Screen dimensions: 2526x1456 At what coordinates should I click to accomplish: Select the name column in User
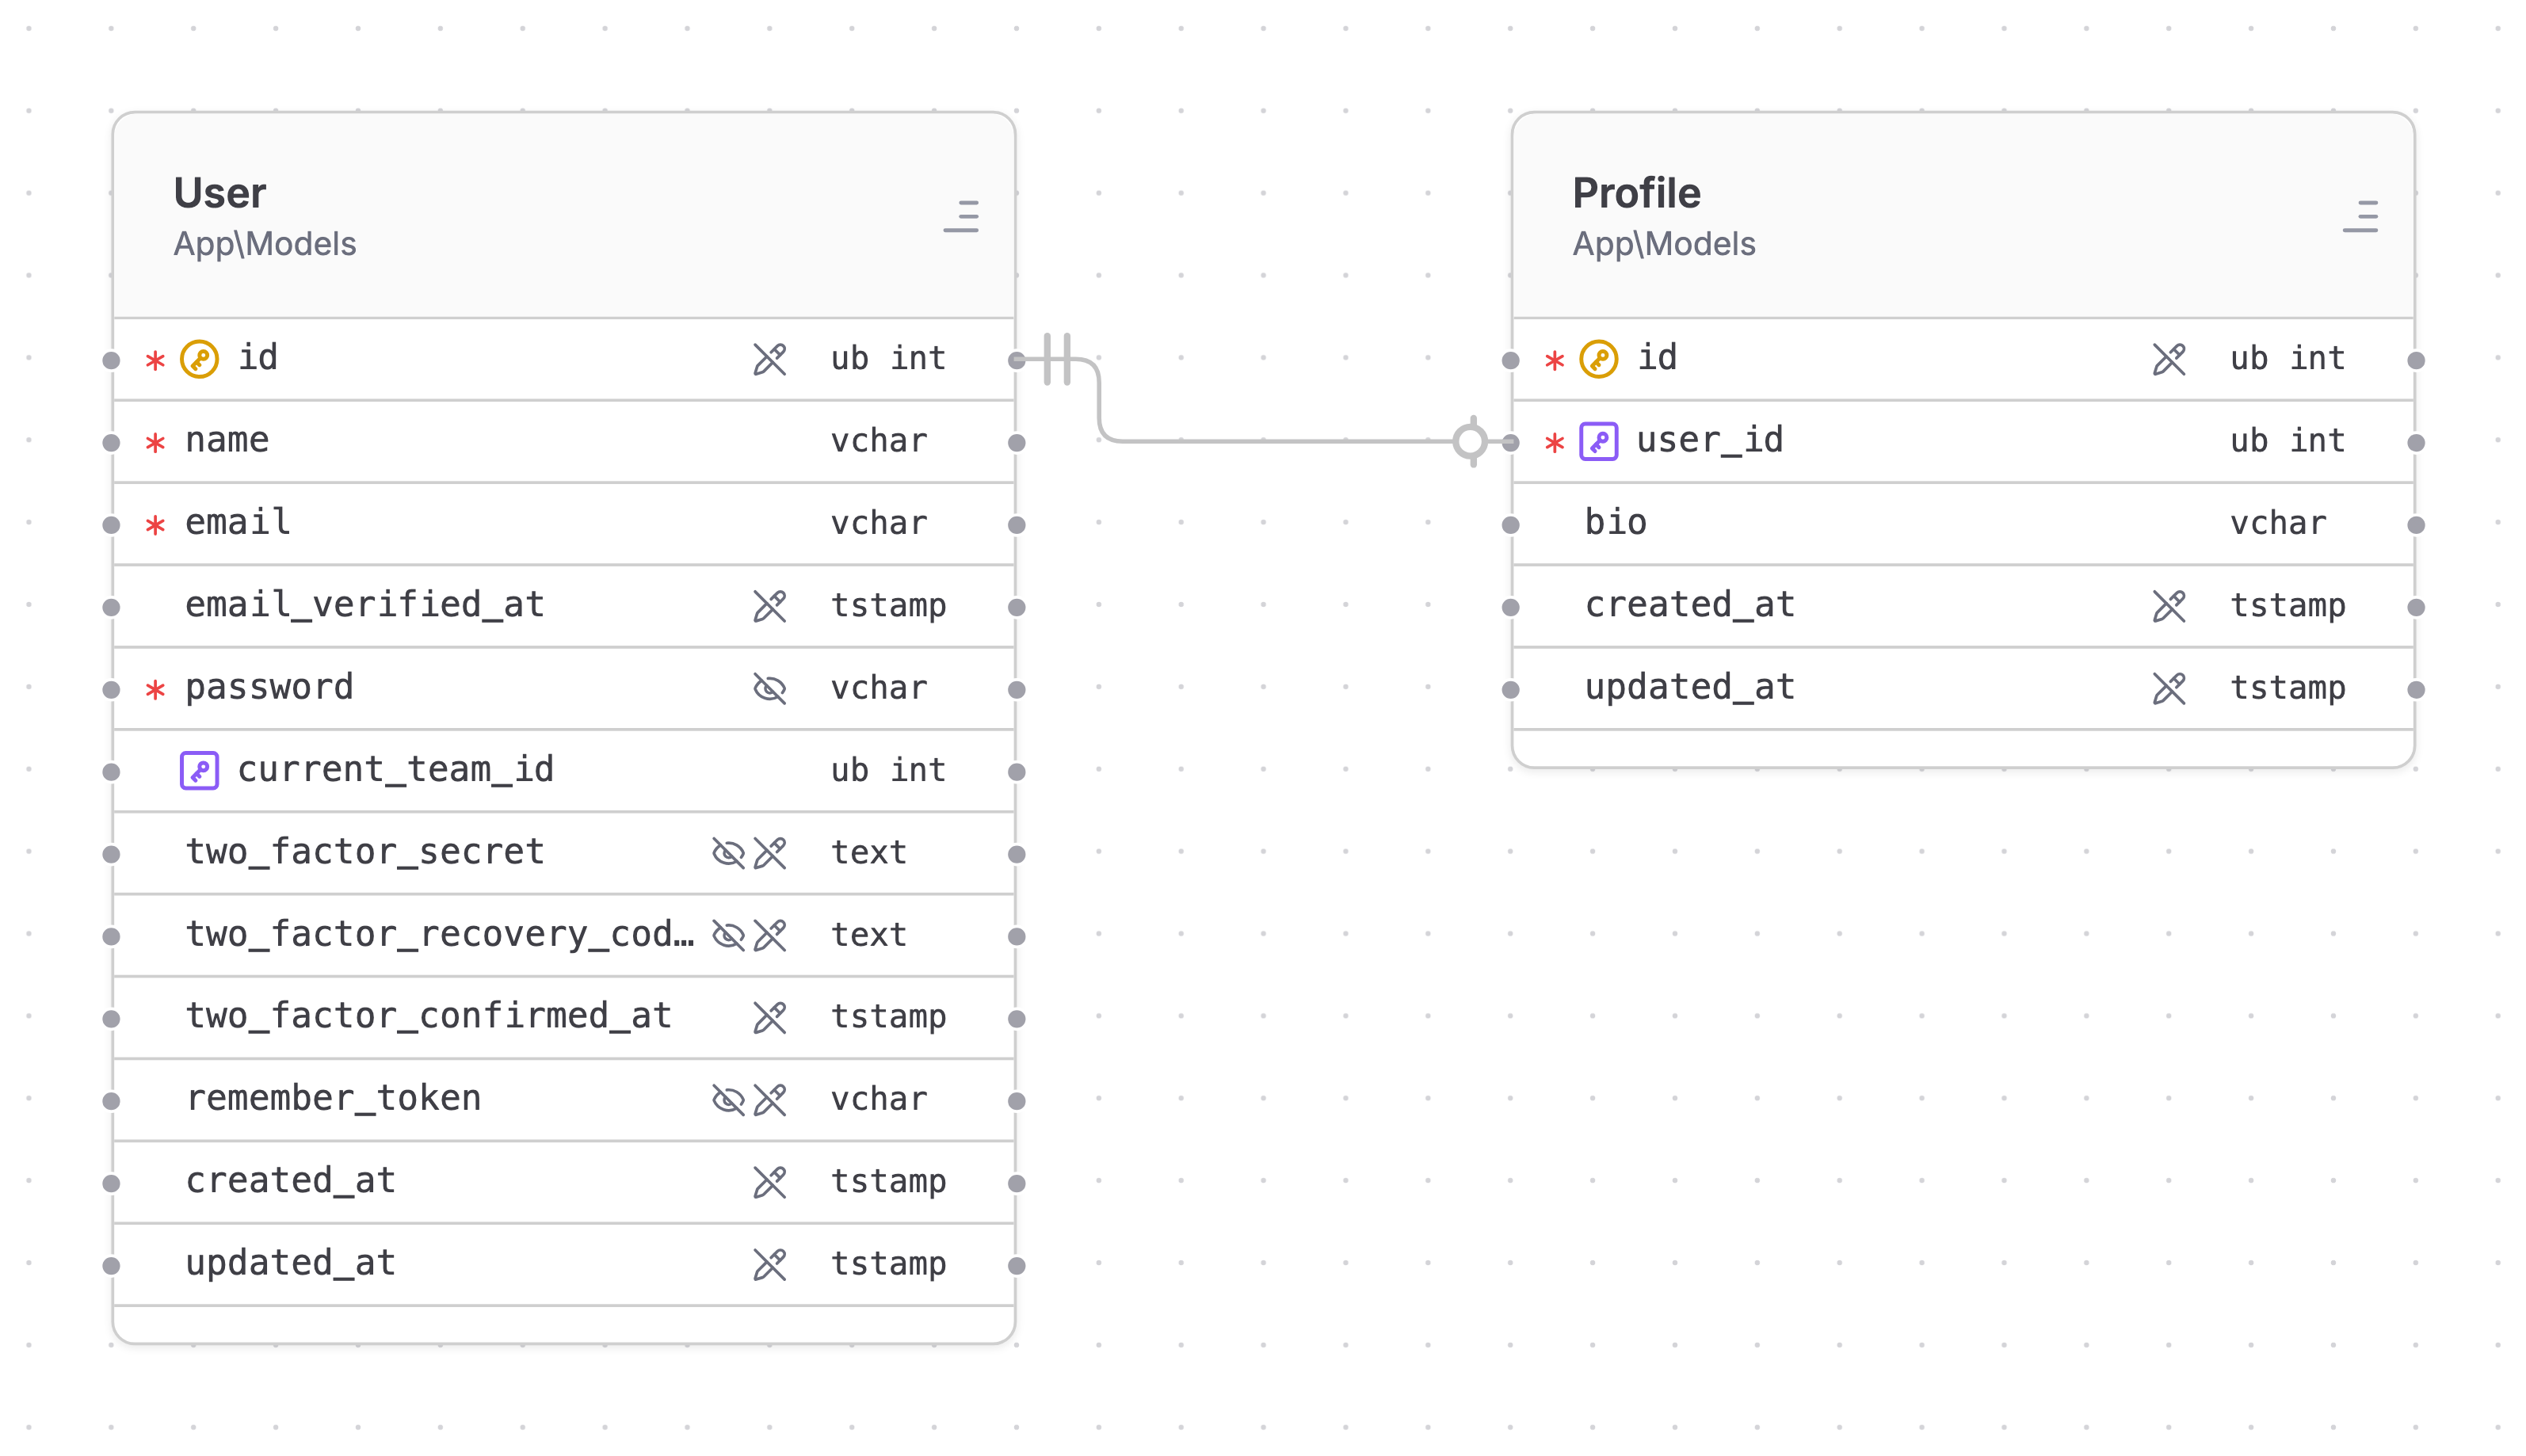click(x=227, y=441)
